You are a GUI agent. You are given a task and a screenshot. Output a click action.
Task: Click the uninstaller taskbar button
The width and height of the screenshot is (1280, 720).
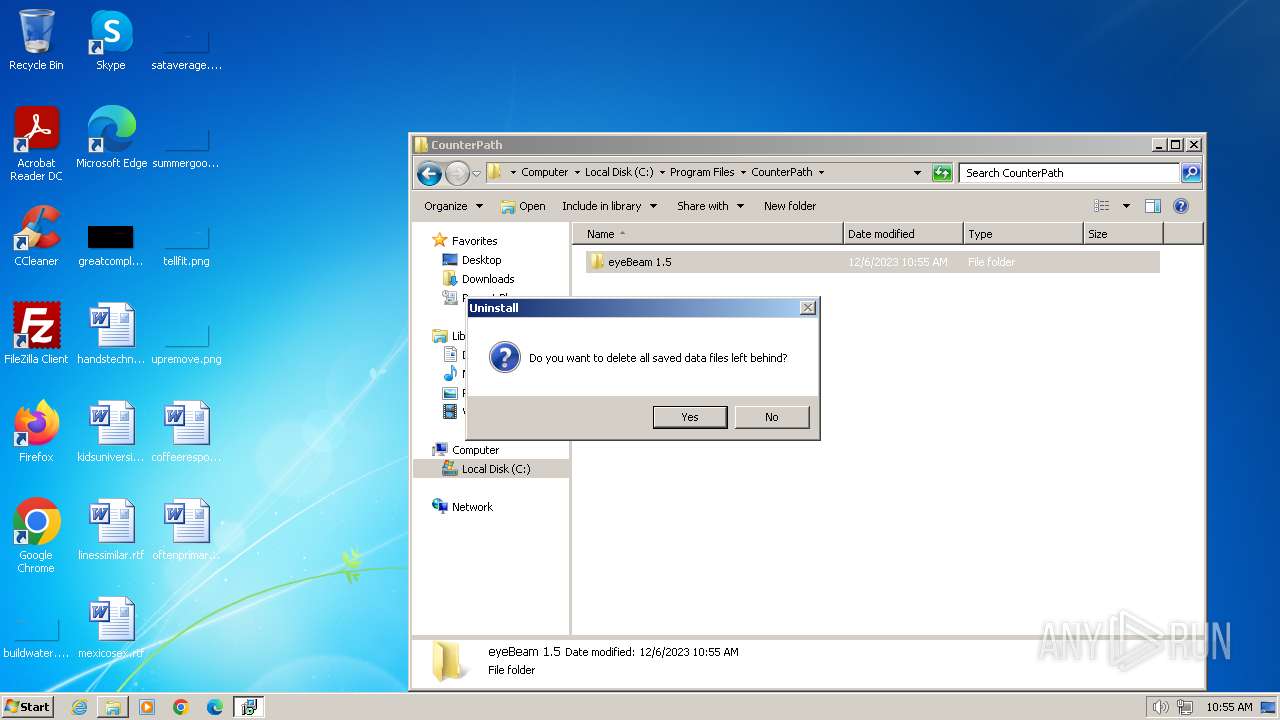tap(249, 707)
